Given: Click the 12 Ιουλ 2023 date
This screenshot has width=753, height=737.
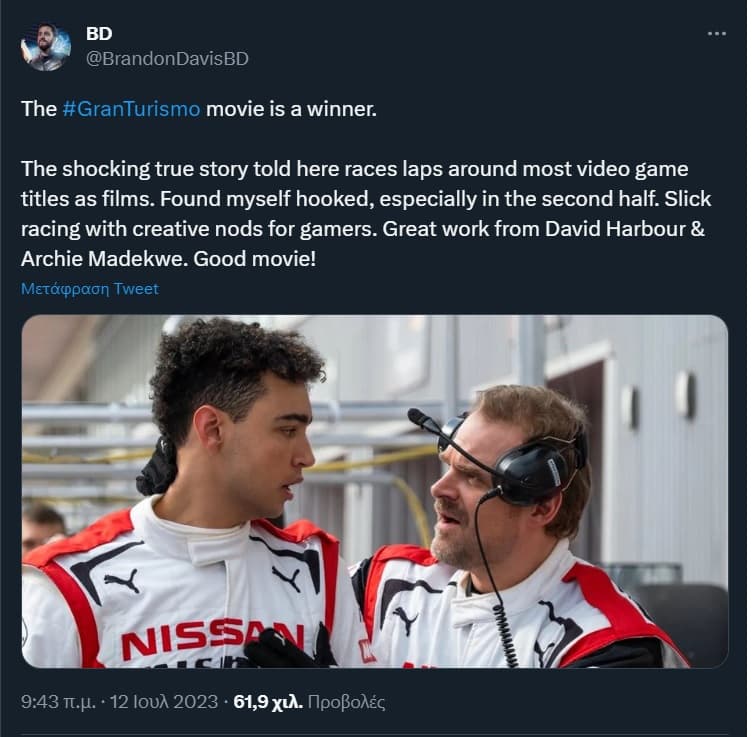Looking at the screenshot, I should point(164,702).
